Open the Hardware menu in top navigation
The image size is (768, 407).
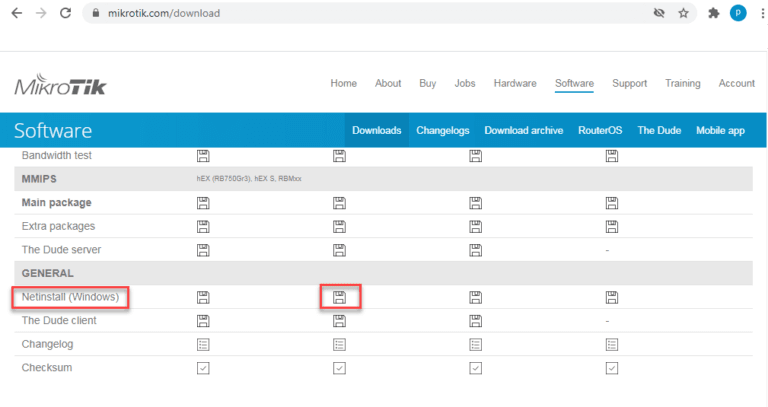click(514, 84)
